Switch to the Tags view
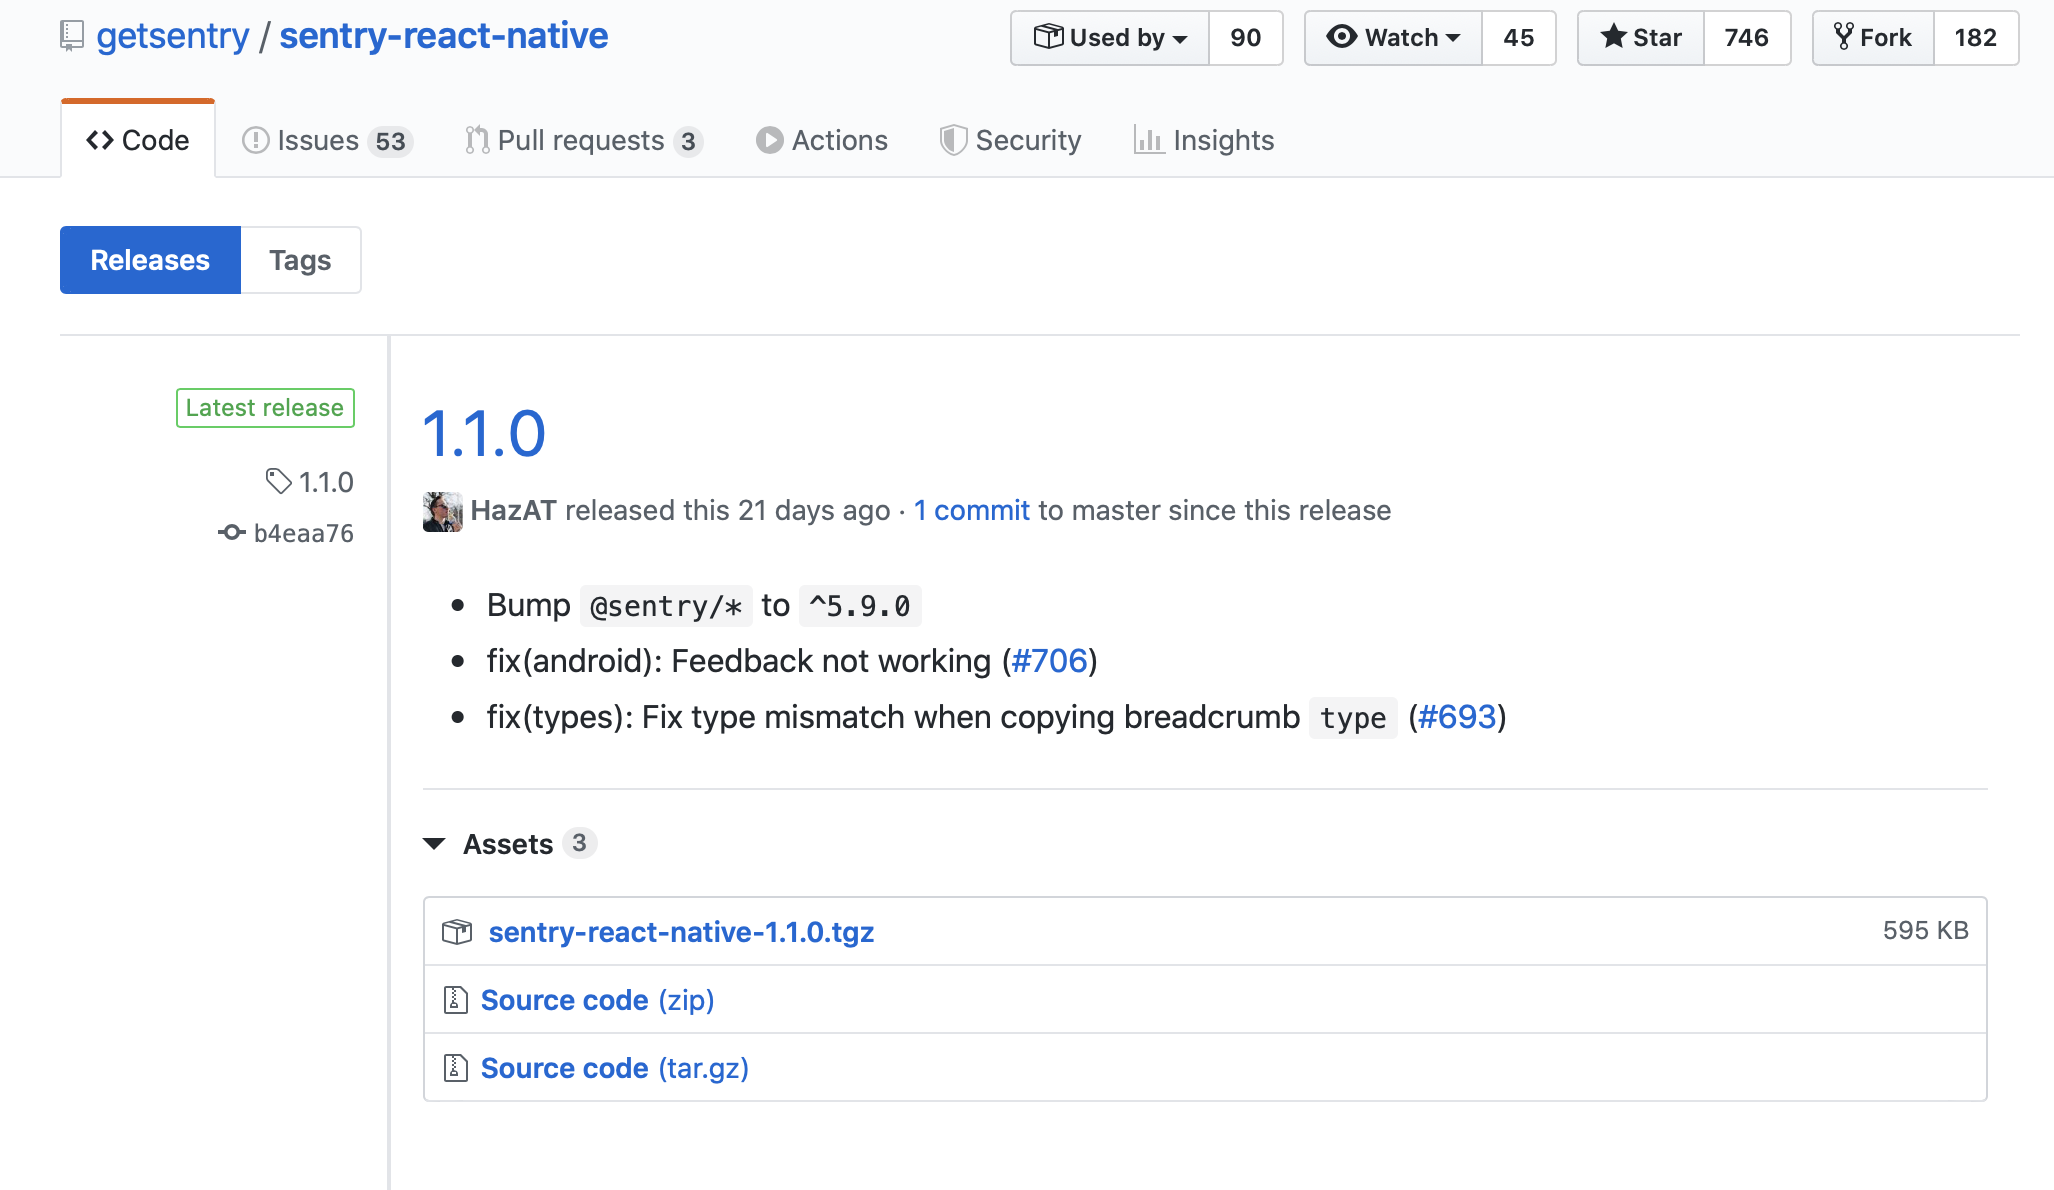 click(x=300, y=260)
